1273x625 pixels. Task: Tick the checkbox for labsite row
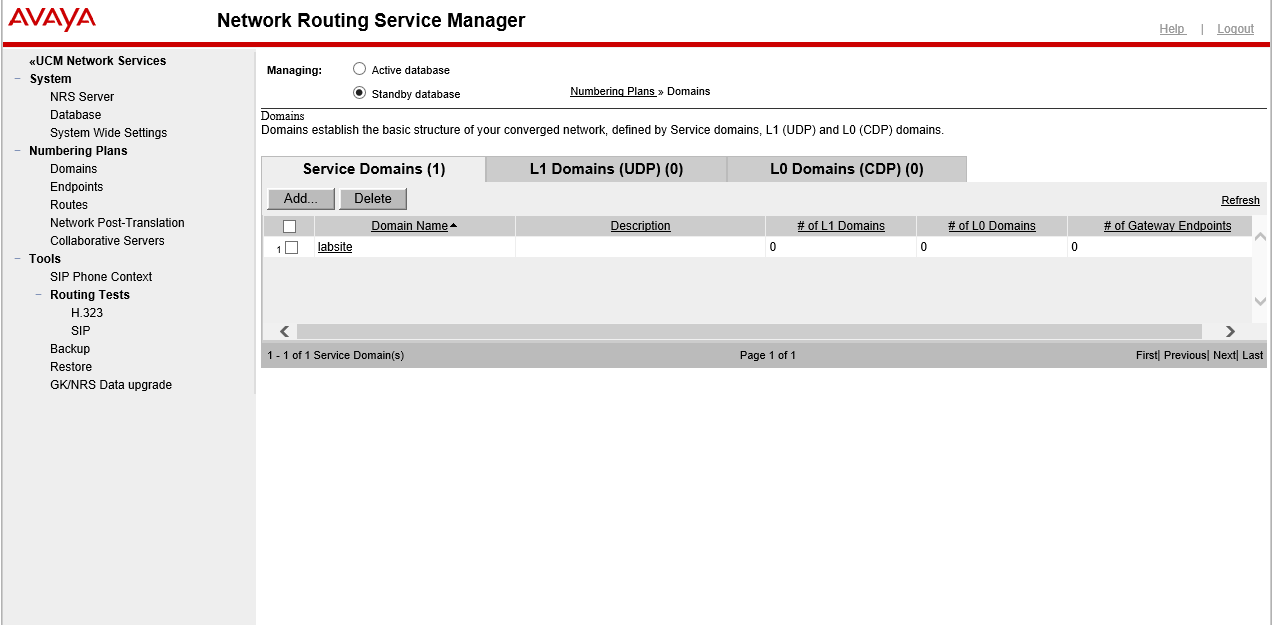click(x=292, y=248)
